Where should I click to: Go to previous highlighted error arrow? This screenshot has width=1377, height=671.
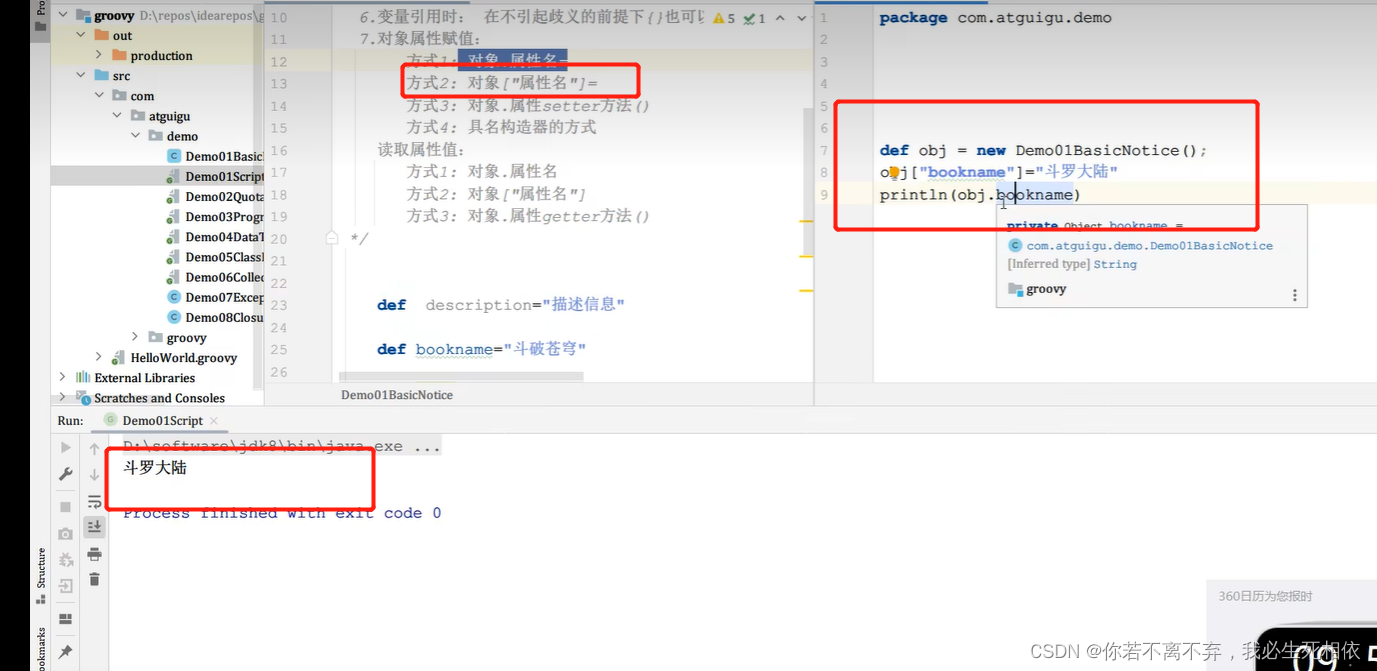point(781,18)
